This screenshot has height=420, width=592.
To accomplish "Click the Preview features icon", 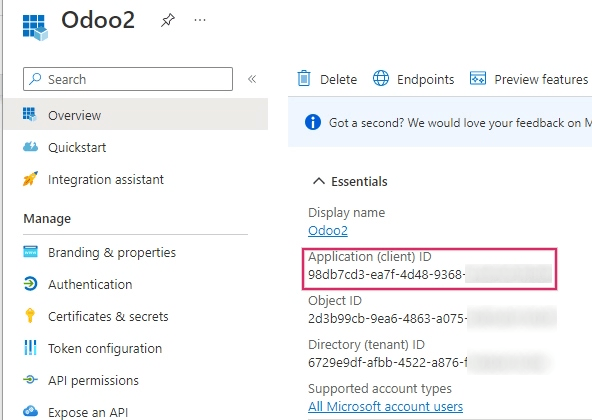I will (478, 79).
